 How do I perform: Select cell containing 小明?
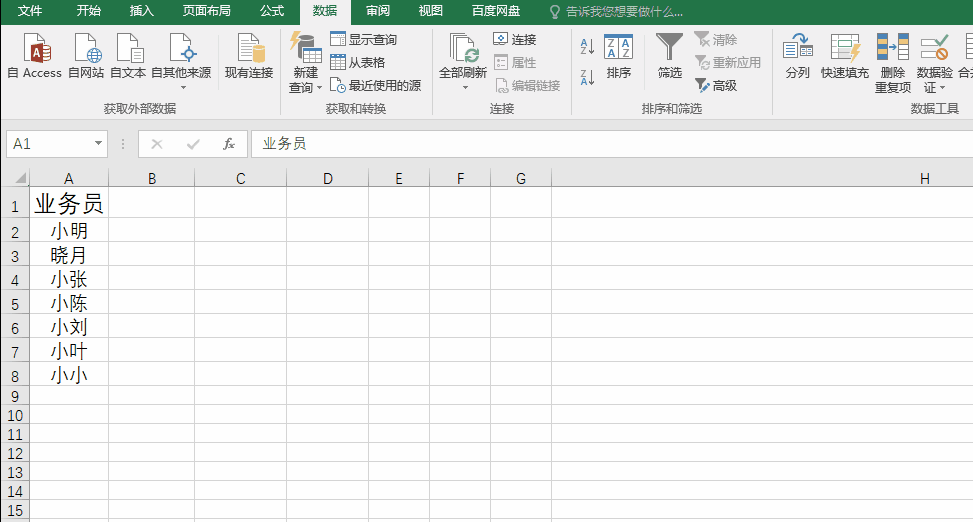click(69, 230)
